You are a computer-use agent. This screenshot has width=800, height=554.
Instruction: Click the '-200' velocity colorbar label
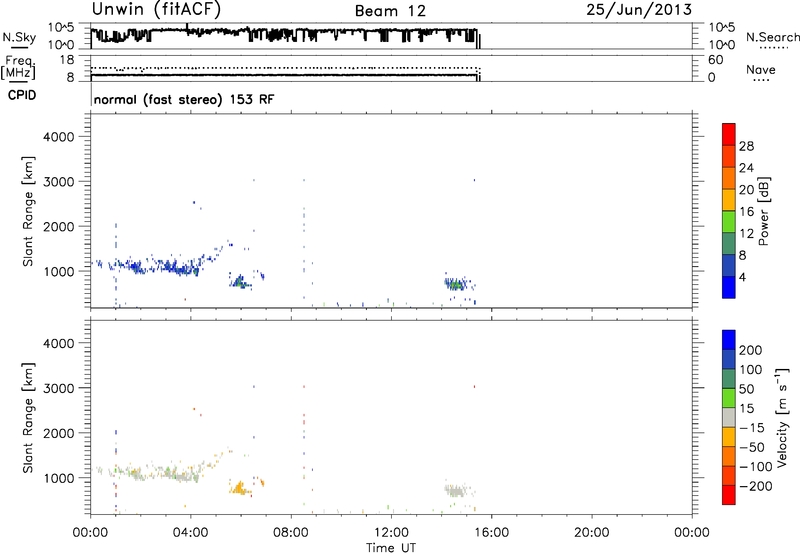756,486
